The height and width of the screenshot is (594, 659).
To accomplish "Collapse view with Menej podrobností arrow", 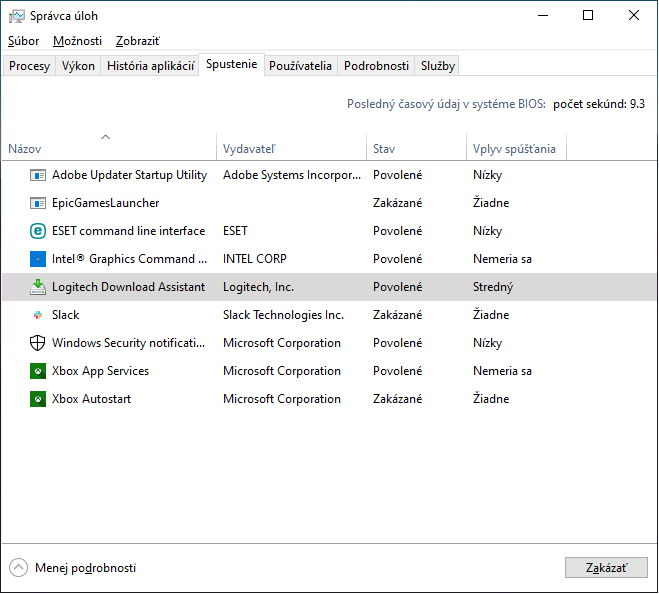I will [x=18, y=568].
